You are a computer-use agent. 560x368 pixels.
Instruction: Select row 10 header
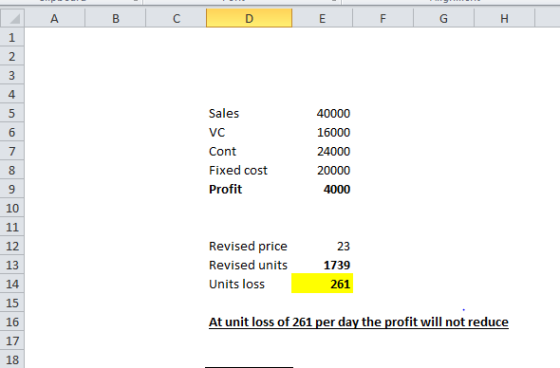coord(12,208)
